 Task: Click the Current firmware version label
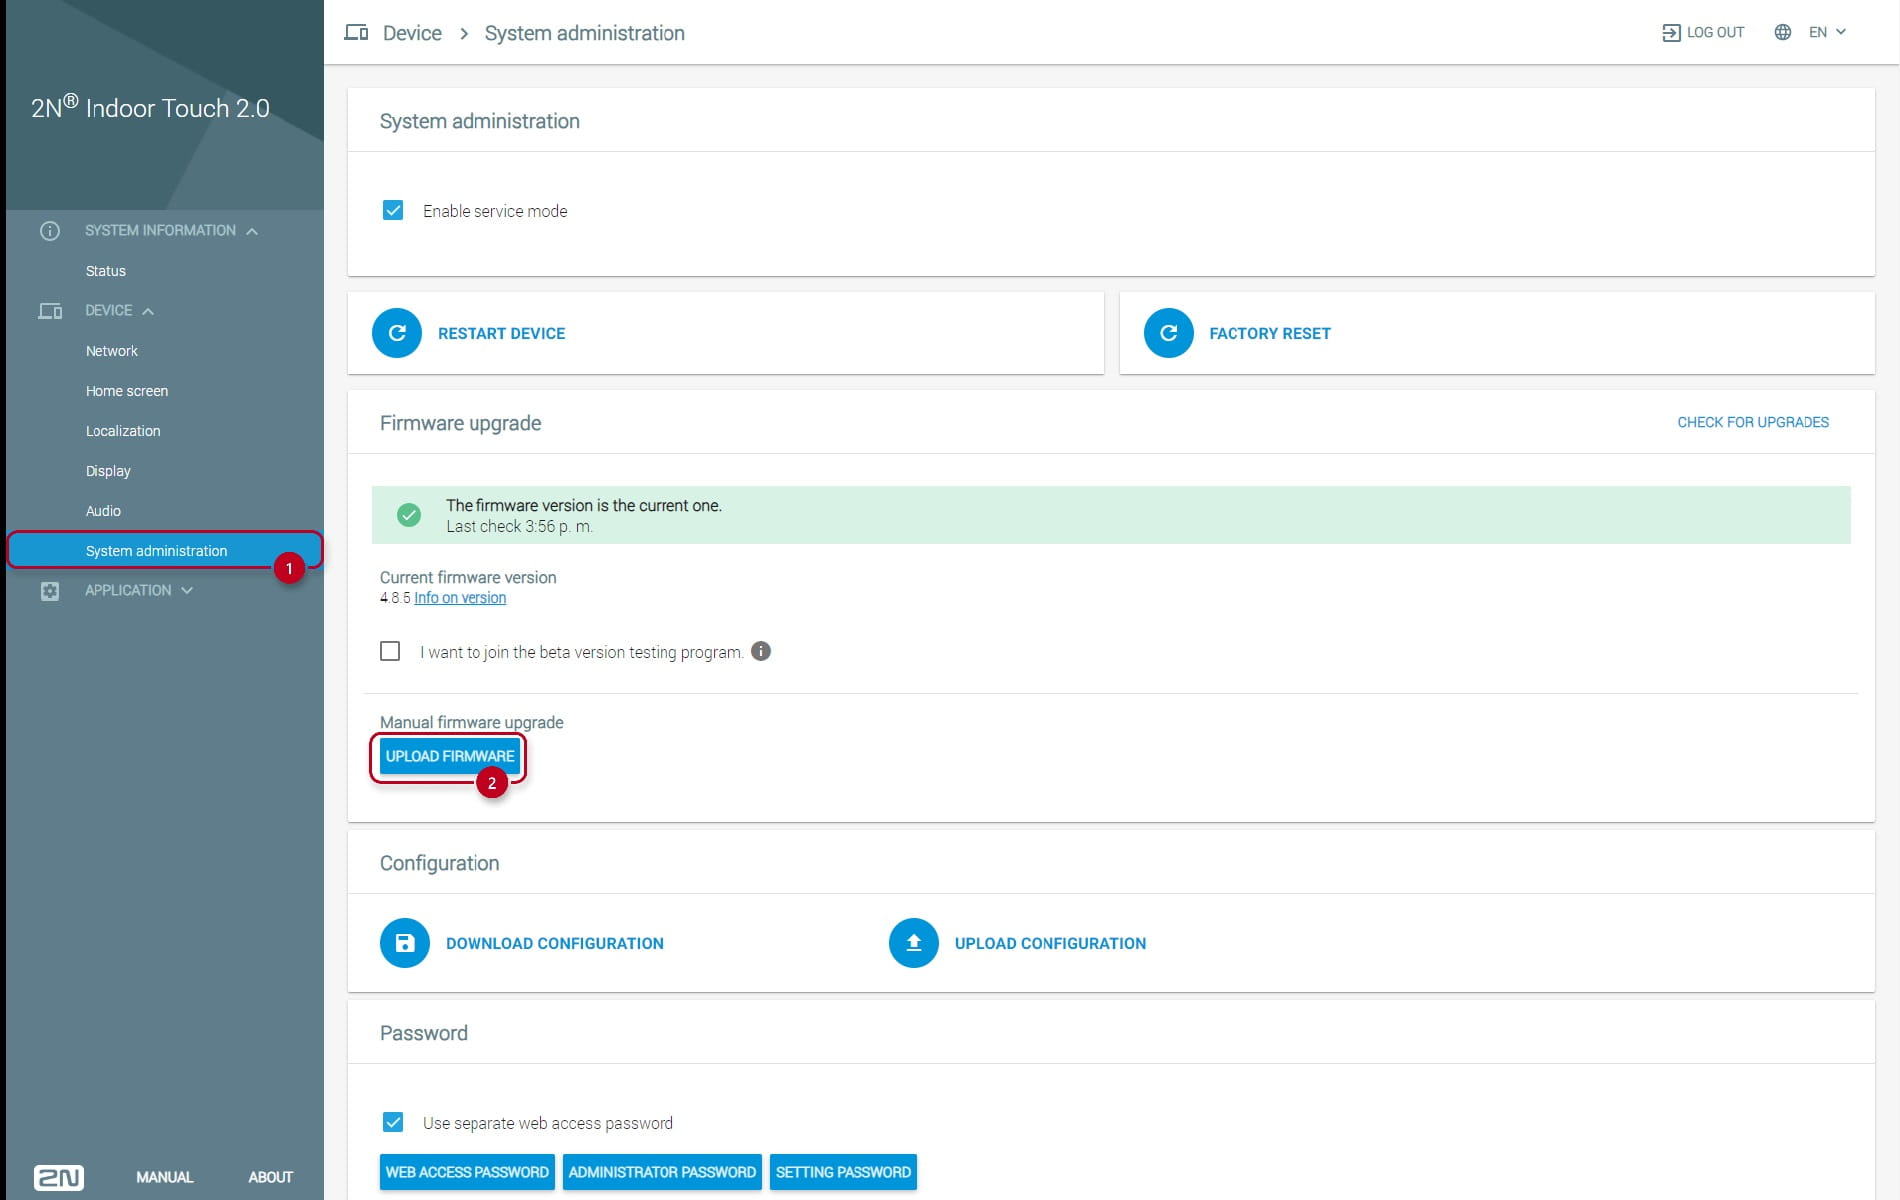(x=468, y=577)
